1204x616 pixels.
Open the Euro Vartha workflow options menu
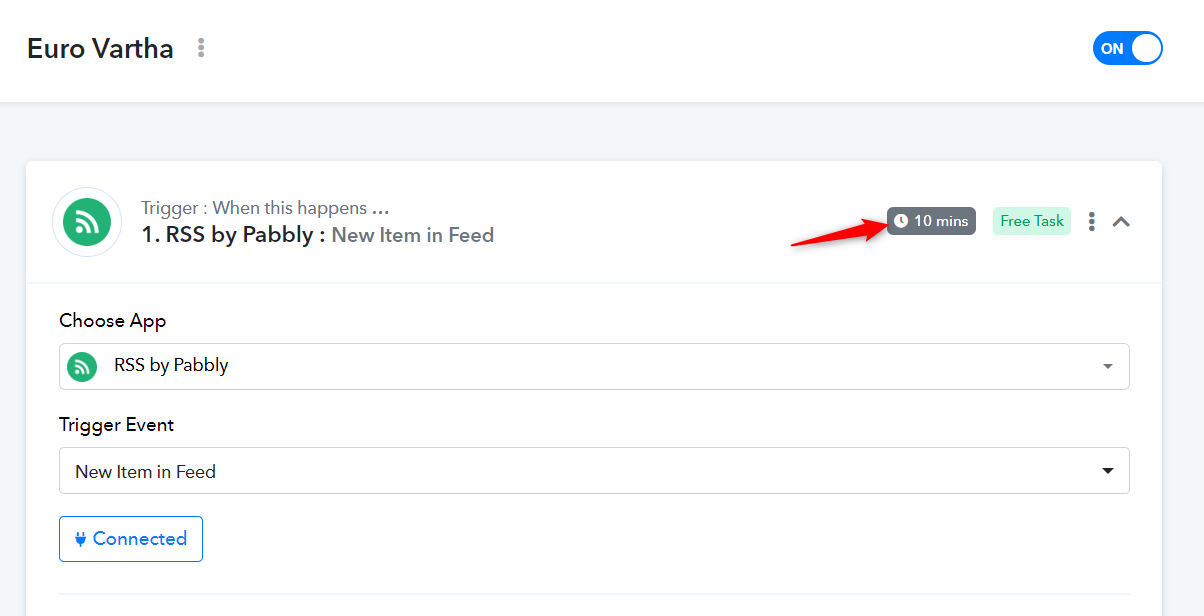(201, 48)
